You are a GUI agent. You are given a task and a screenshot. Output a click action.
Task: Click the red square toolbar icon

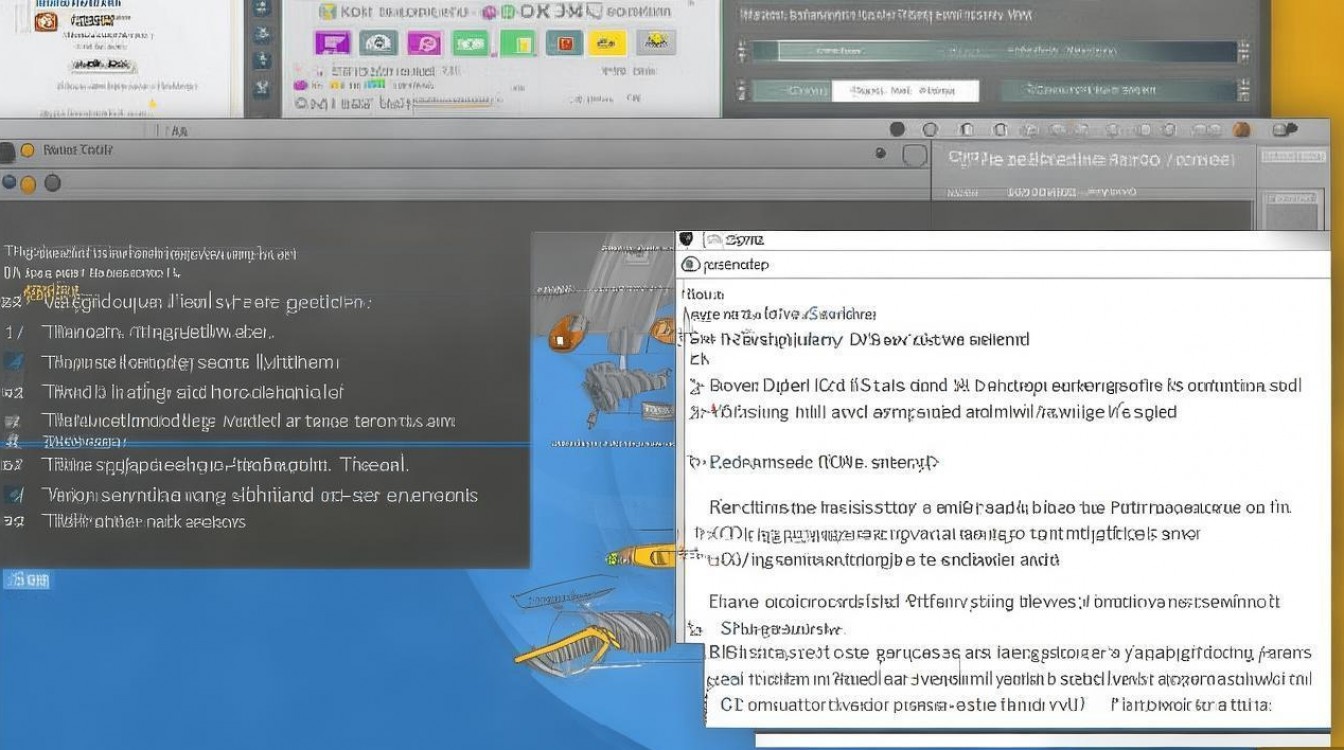click(x=565, y=43)
